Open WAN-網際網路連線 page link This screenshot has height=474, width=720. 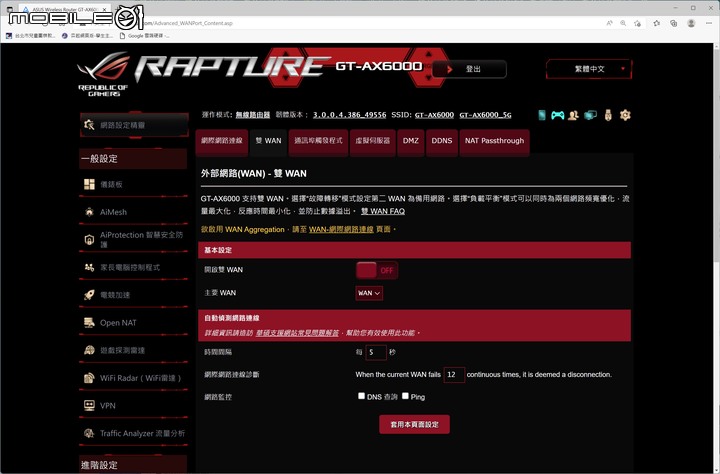341,229
